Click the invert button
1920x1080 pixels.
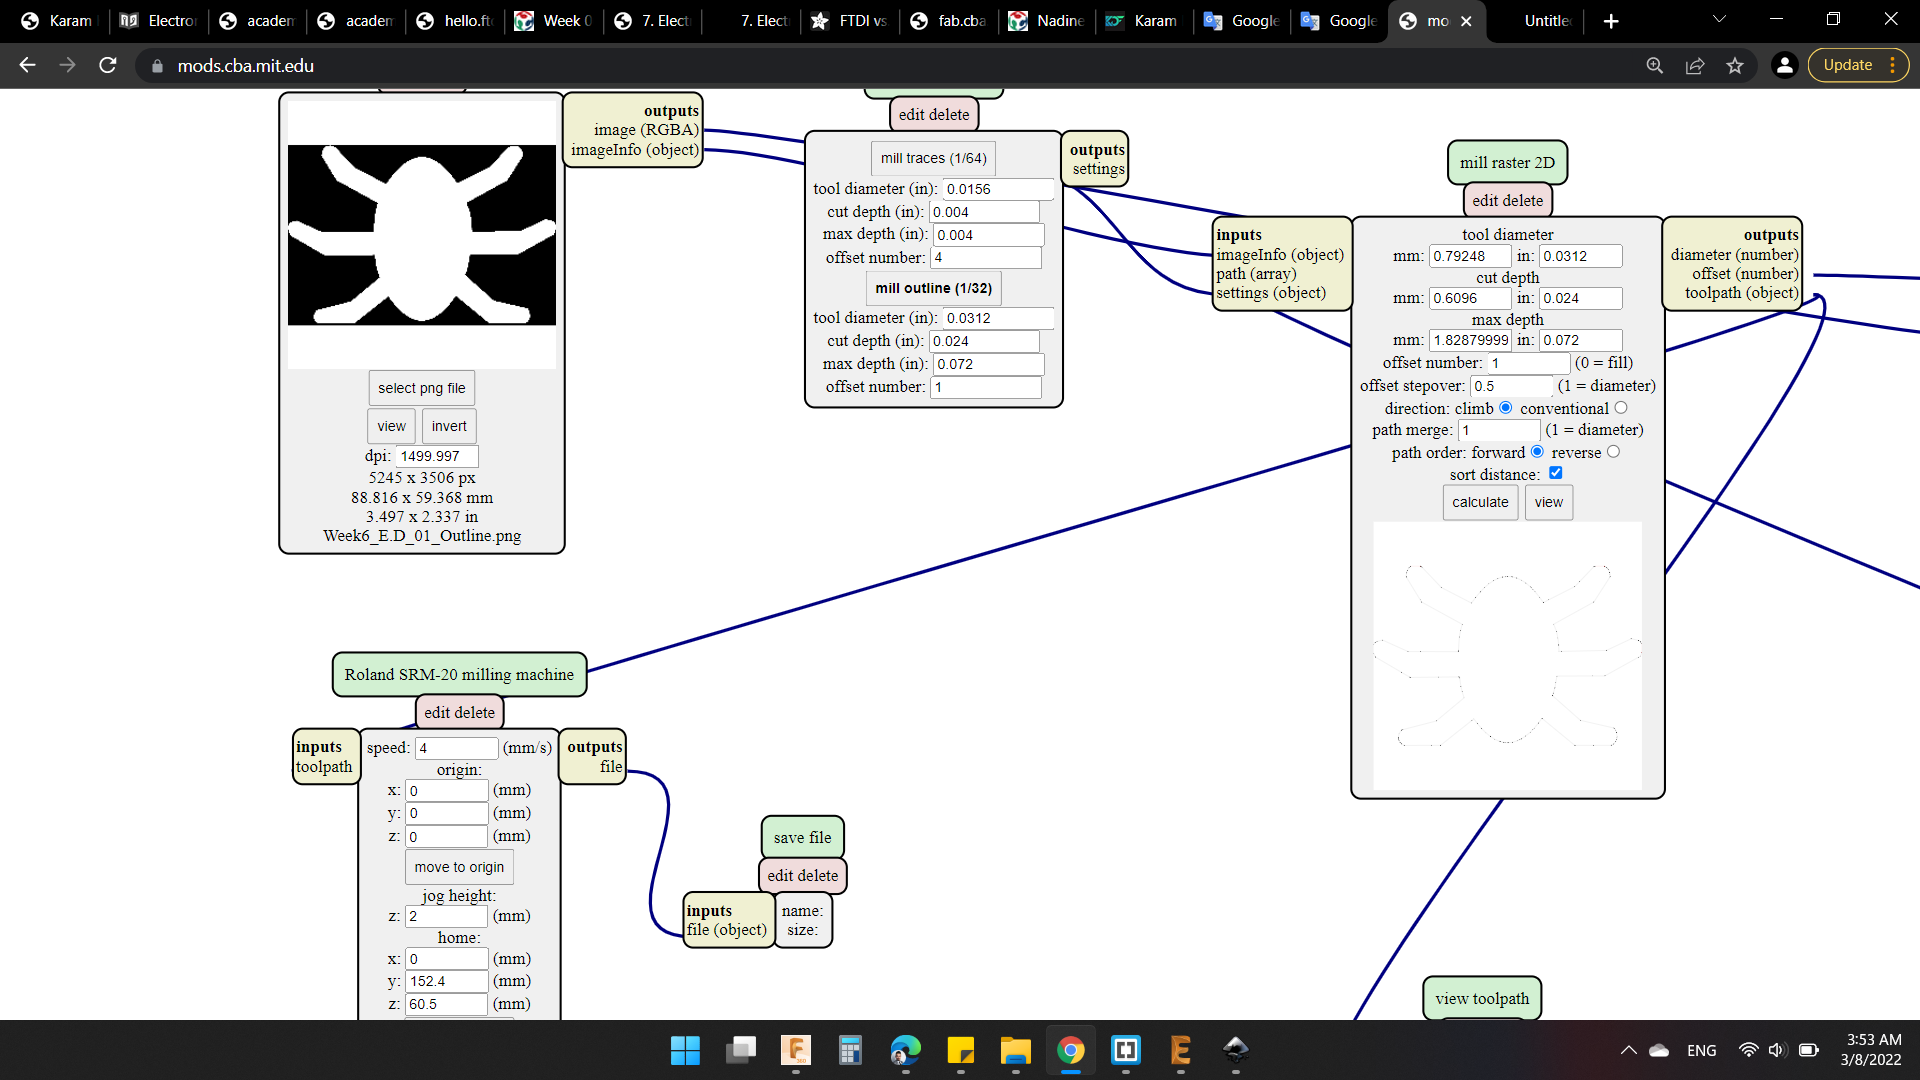pyautogui.click(x=449, y=426)
